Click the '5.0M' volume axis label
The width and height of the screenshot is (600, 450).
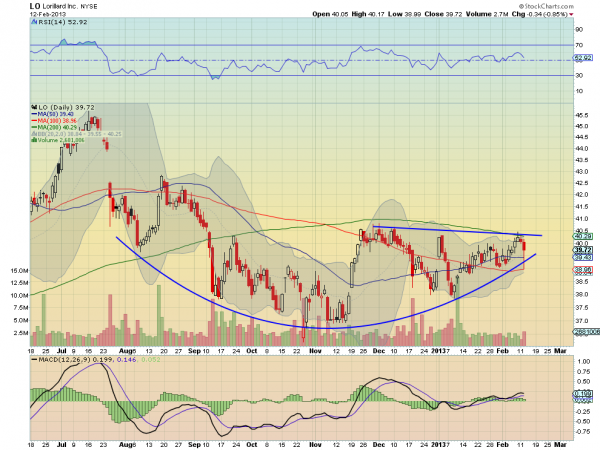click(x=21, y=321)
